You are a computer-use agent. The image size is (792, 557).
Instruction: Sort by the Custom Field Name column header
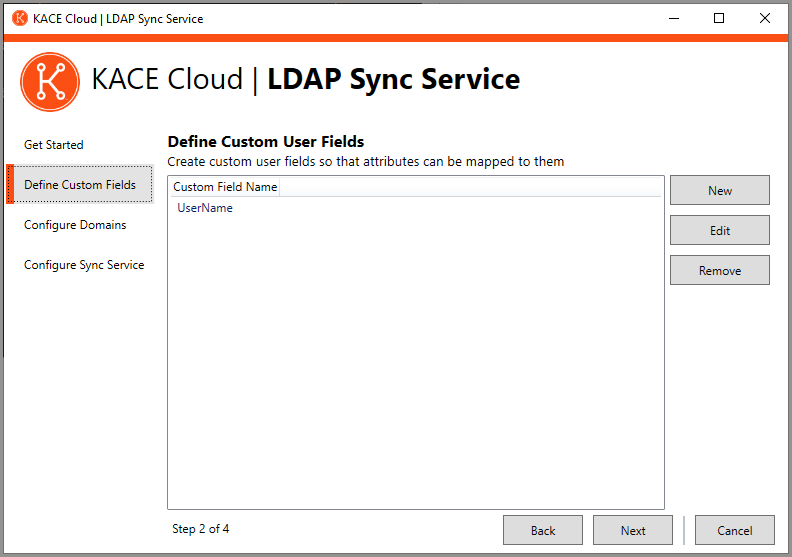(225, 187)
